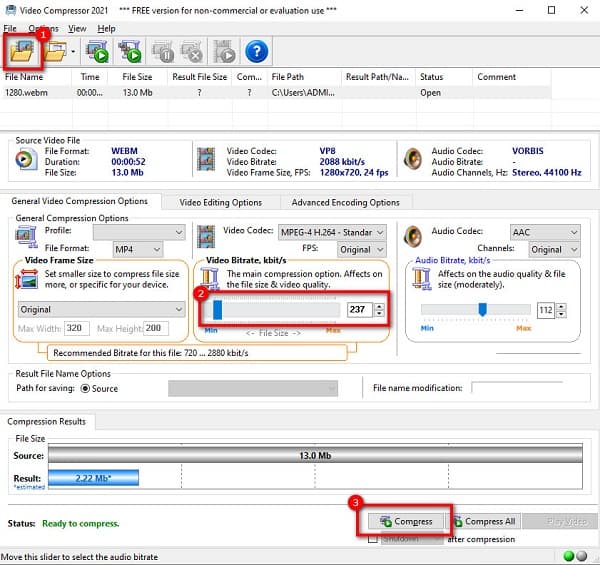This screenshot has height=565, width=600.
Task: Click the Max Height field
Action: point(155,328)
